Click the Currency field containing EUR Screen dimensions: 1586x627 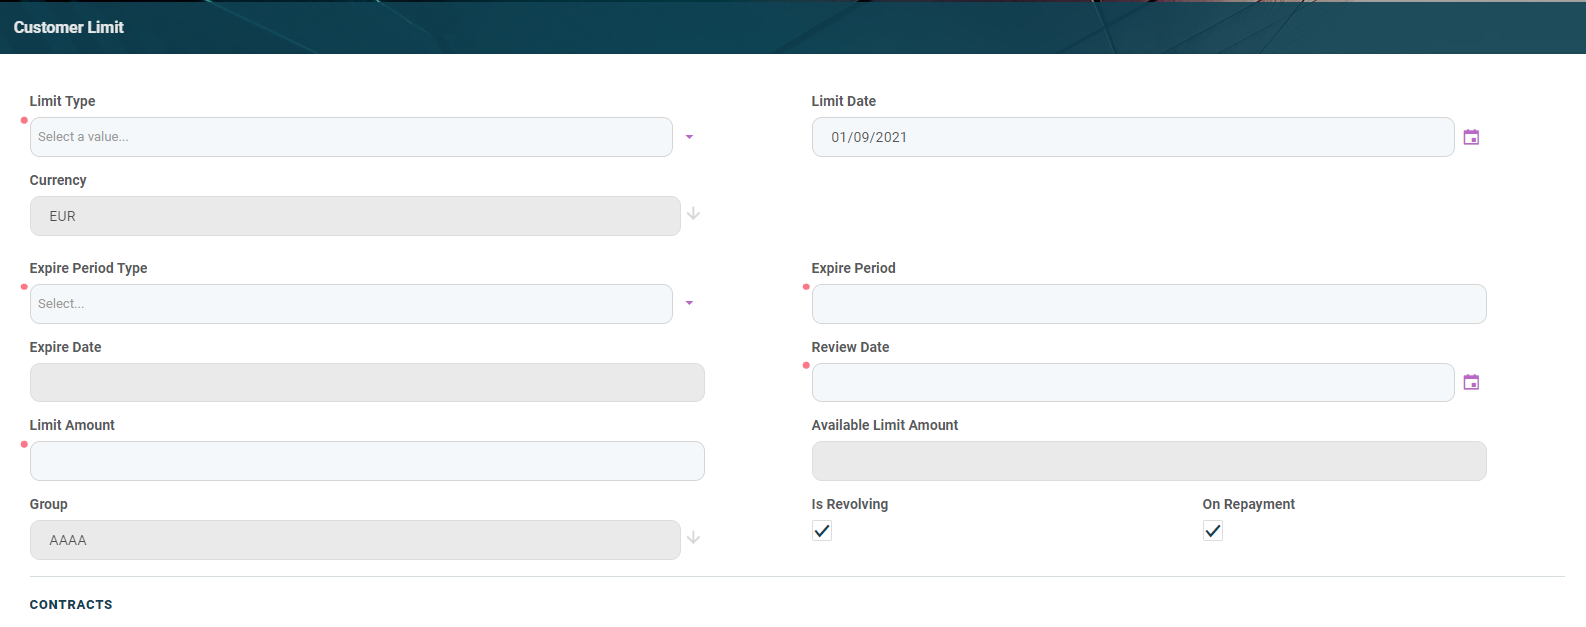[x=355, y=216]
